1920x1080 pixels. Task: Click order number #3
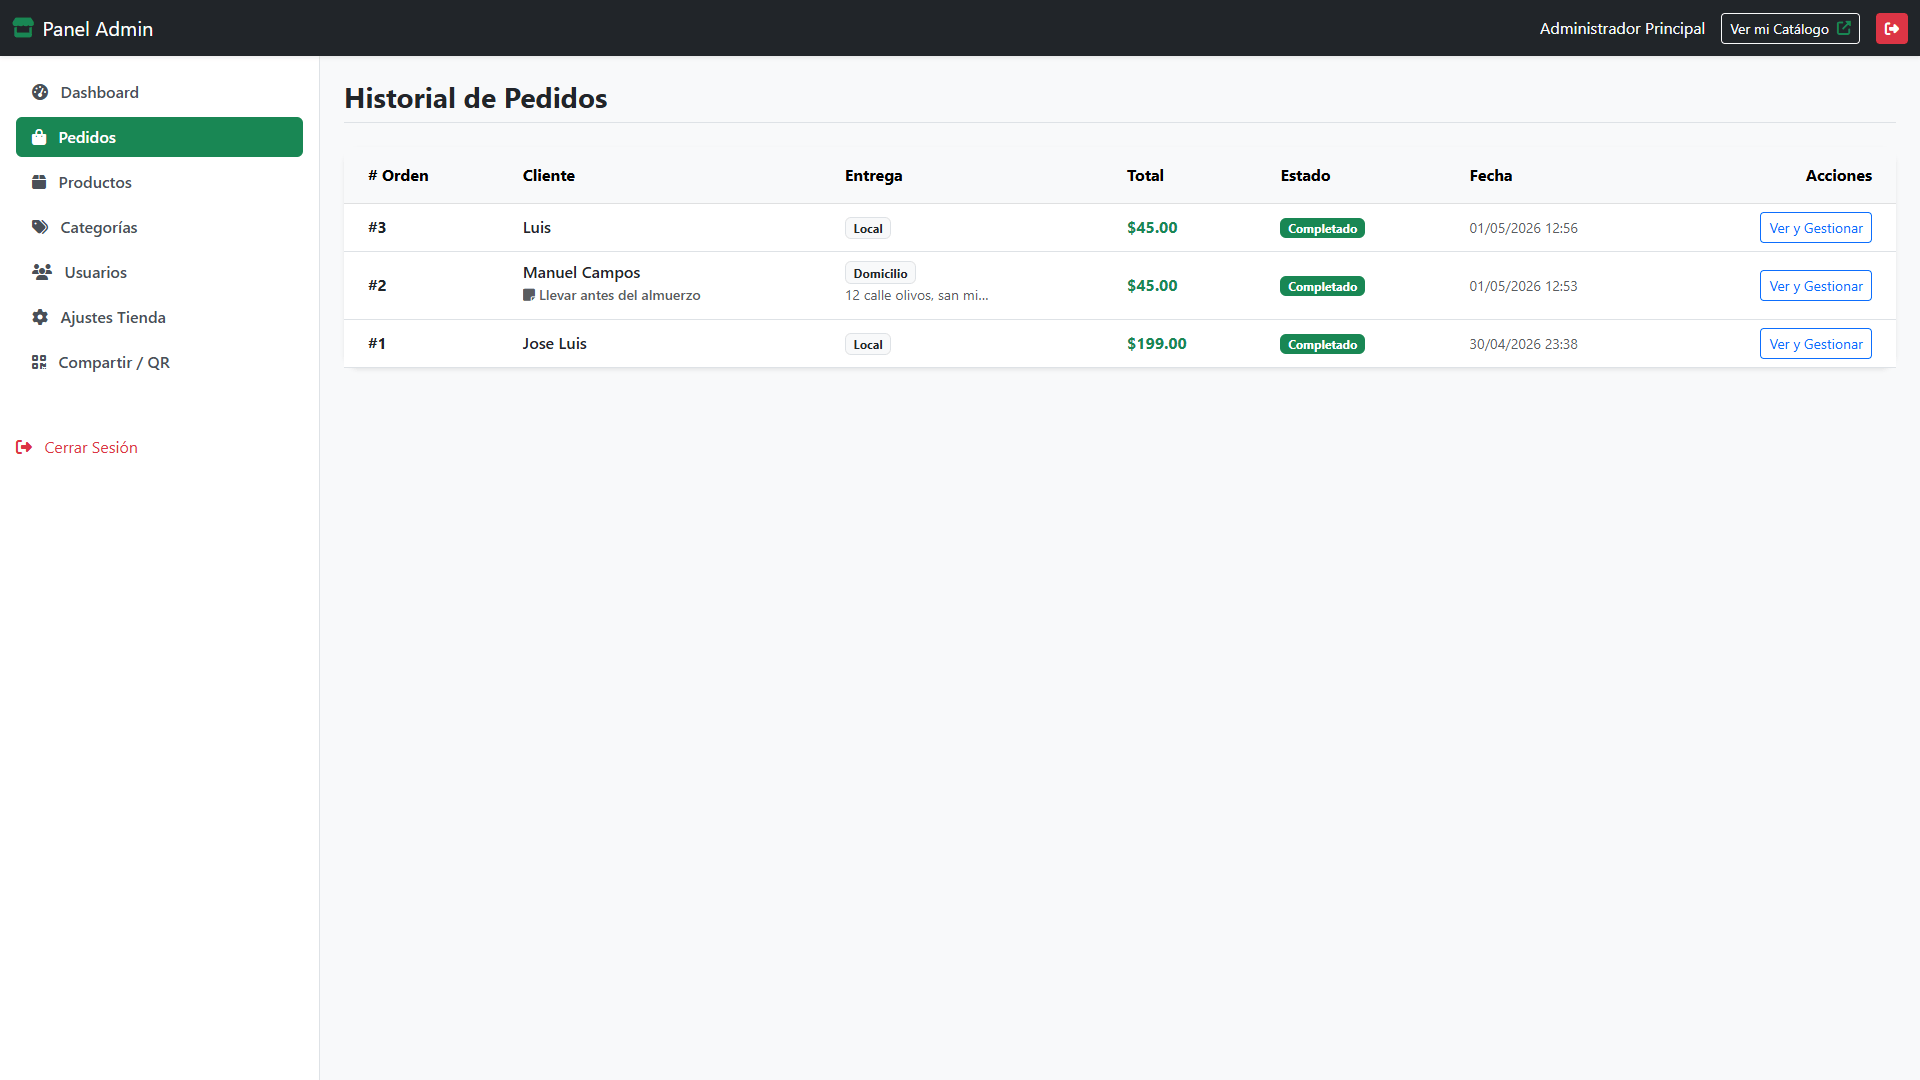tap(377, 227)
